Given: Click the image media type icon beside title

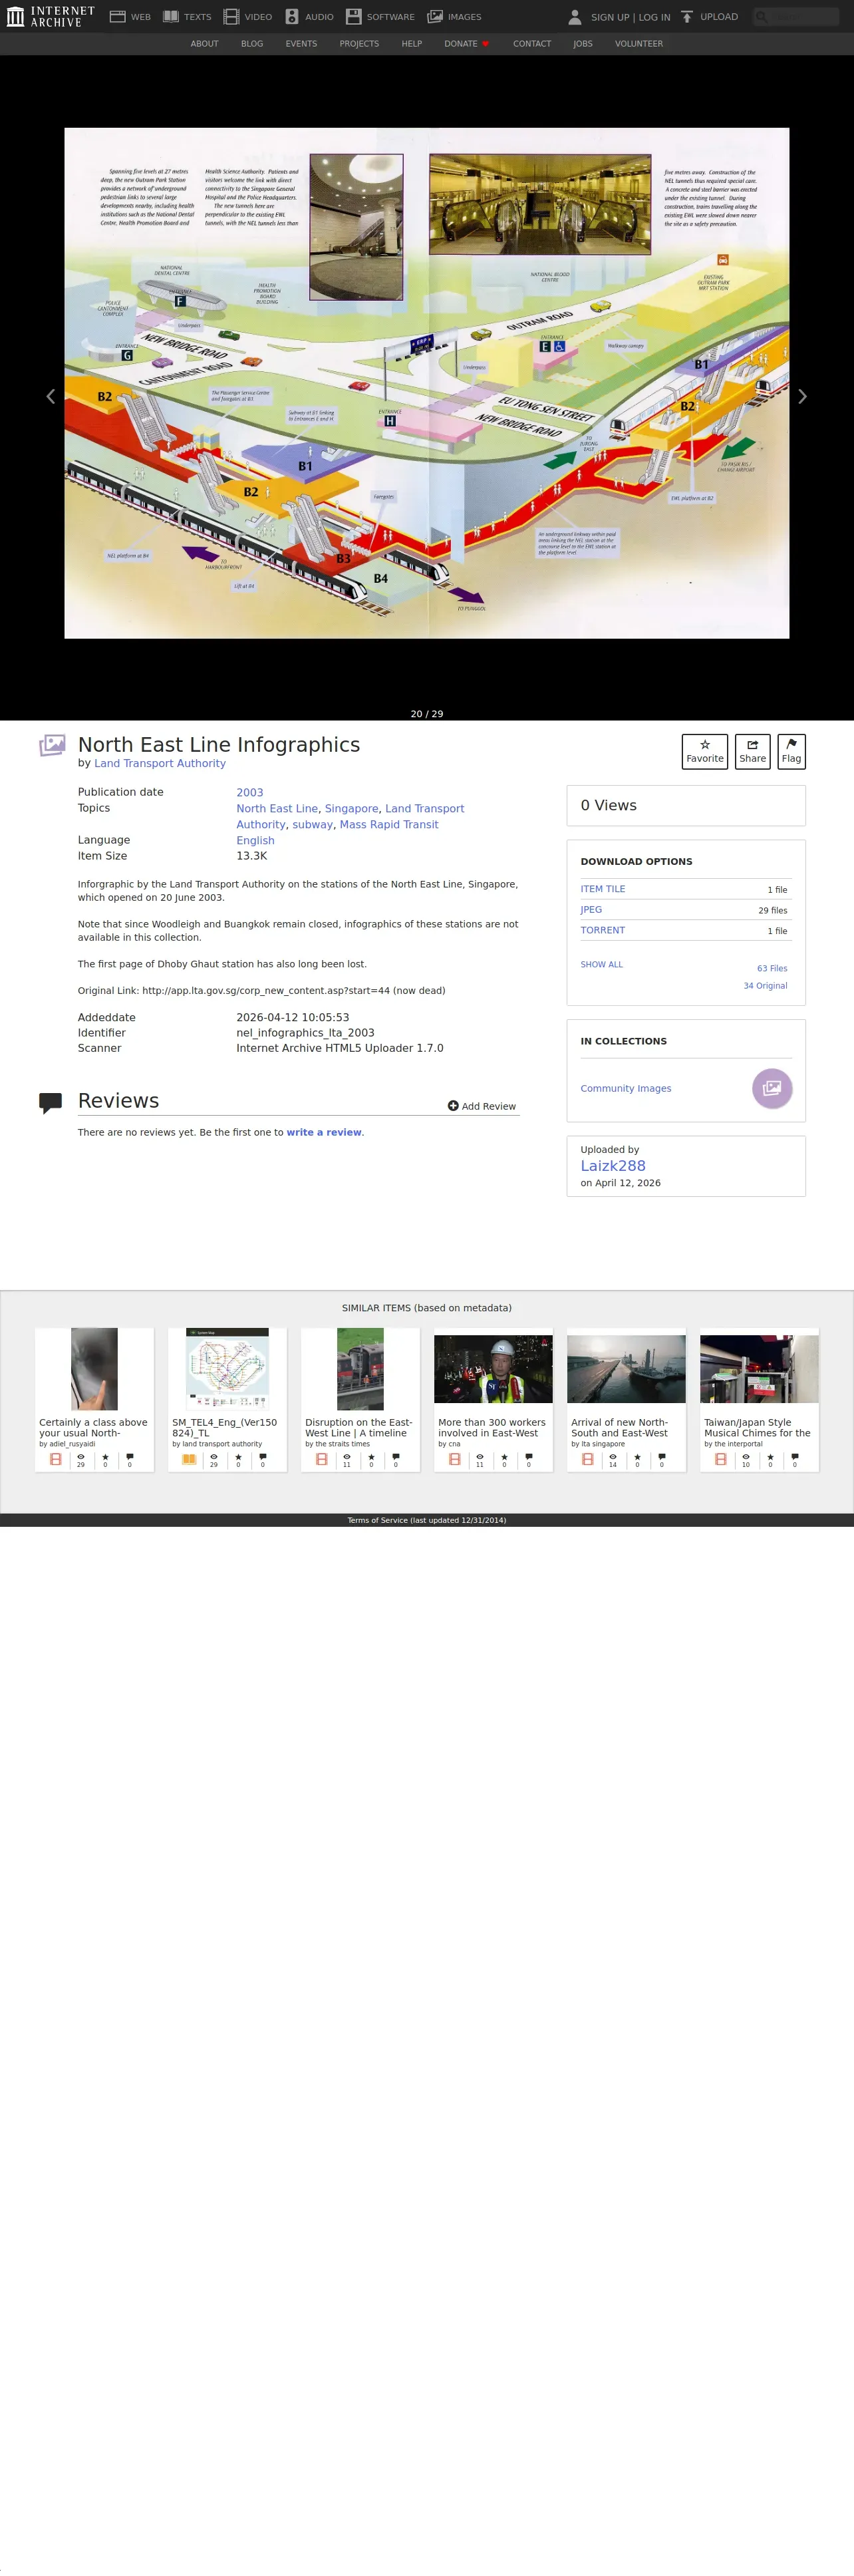Looking at the screenshot, I should [52, 745].
